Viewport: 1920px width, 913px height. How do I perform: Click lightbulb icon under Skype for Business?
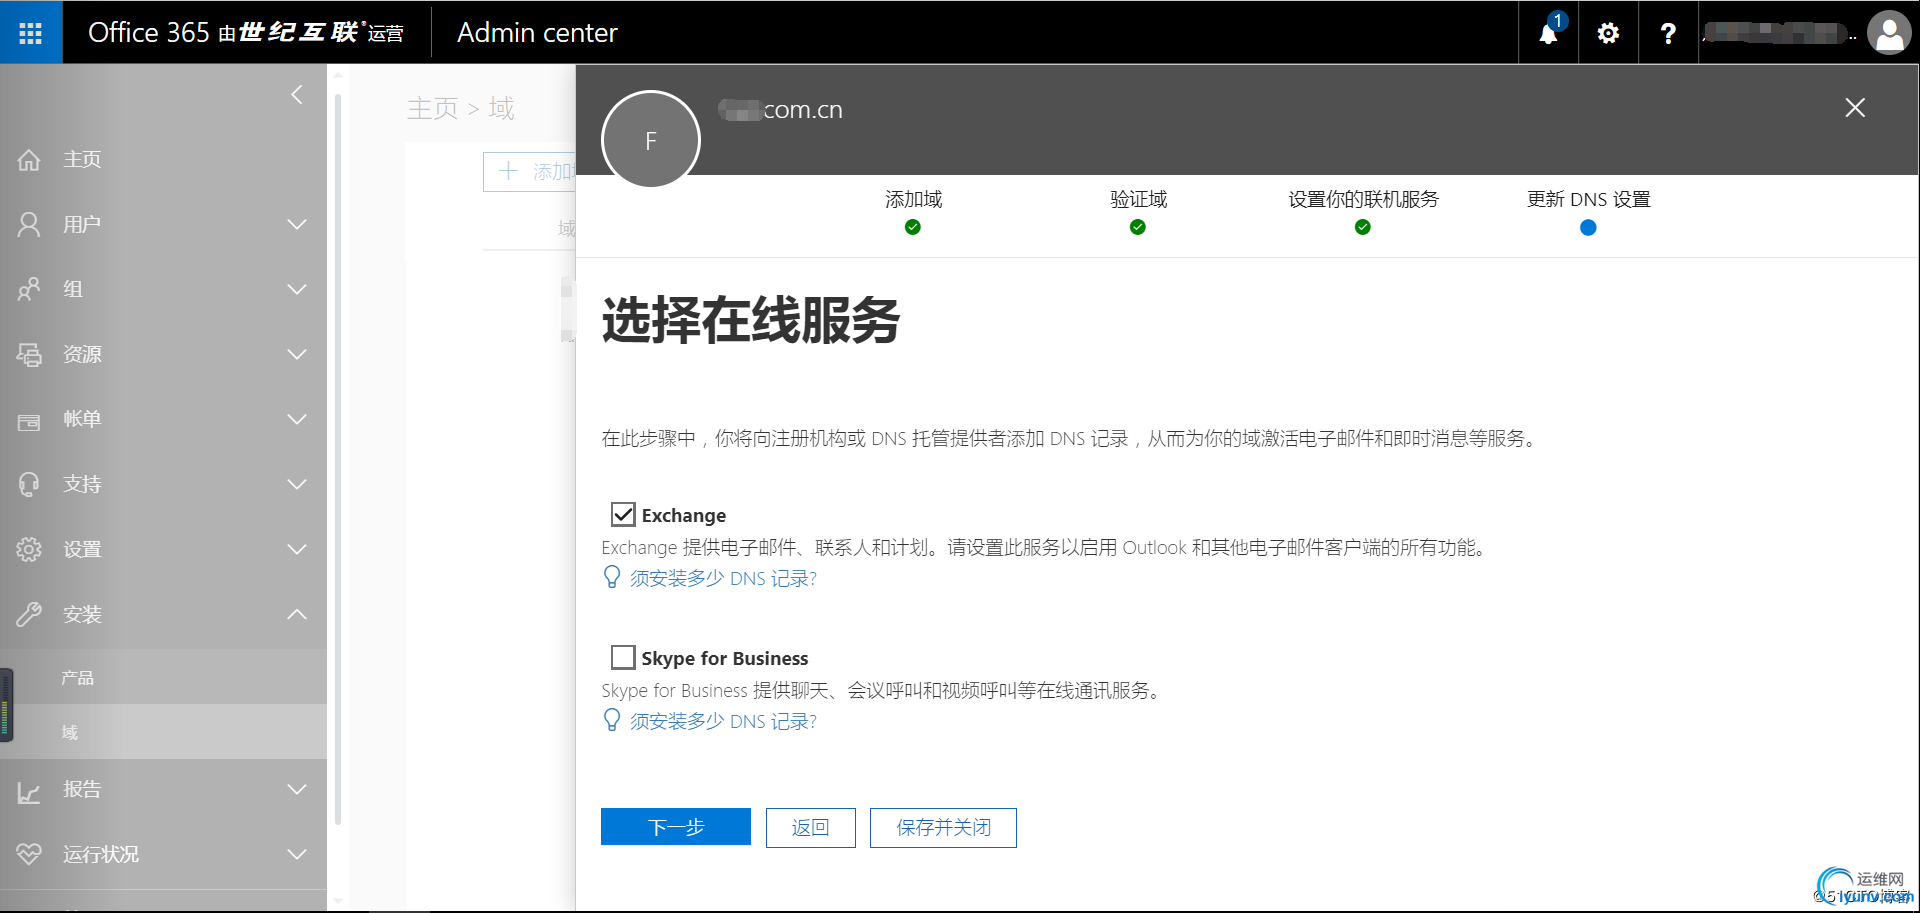pos(612,720)
